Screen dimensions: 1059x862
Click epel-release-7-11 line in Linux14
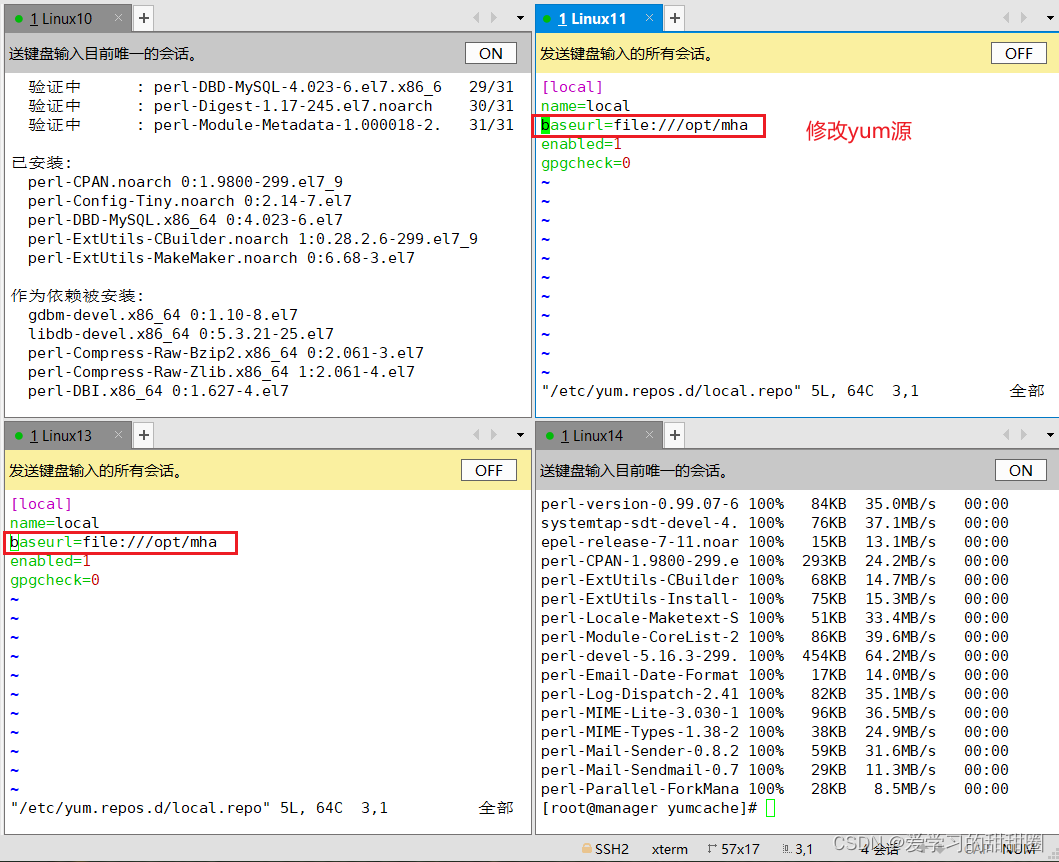tap(775, 542)
